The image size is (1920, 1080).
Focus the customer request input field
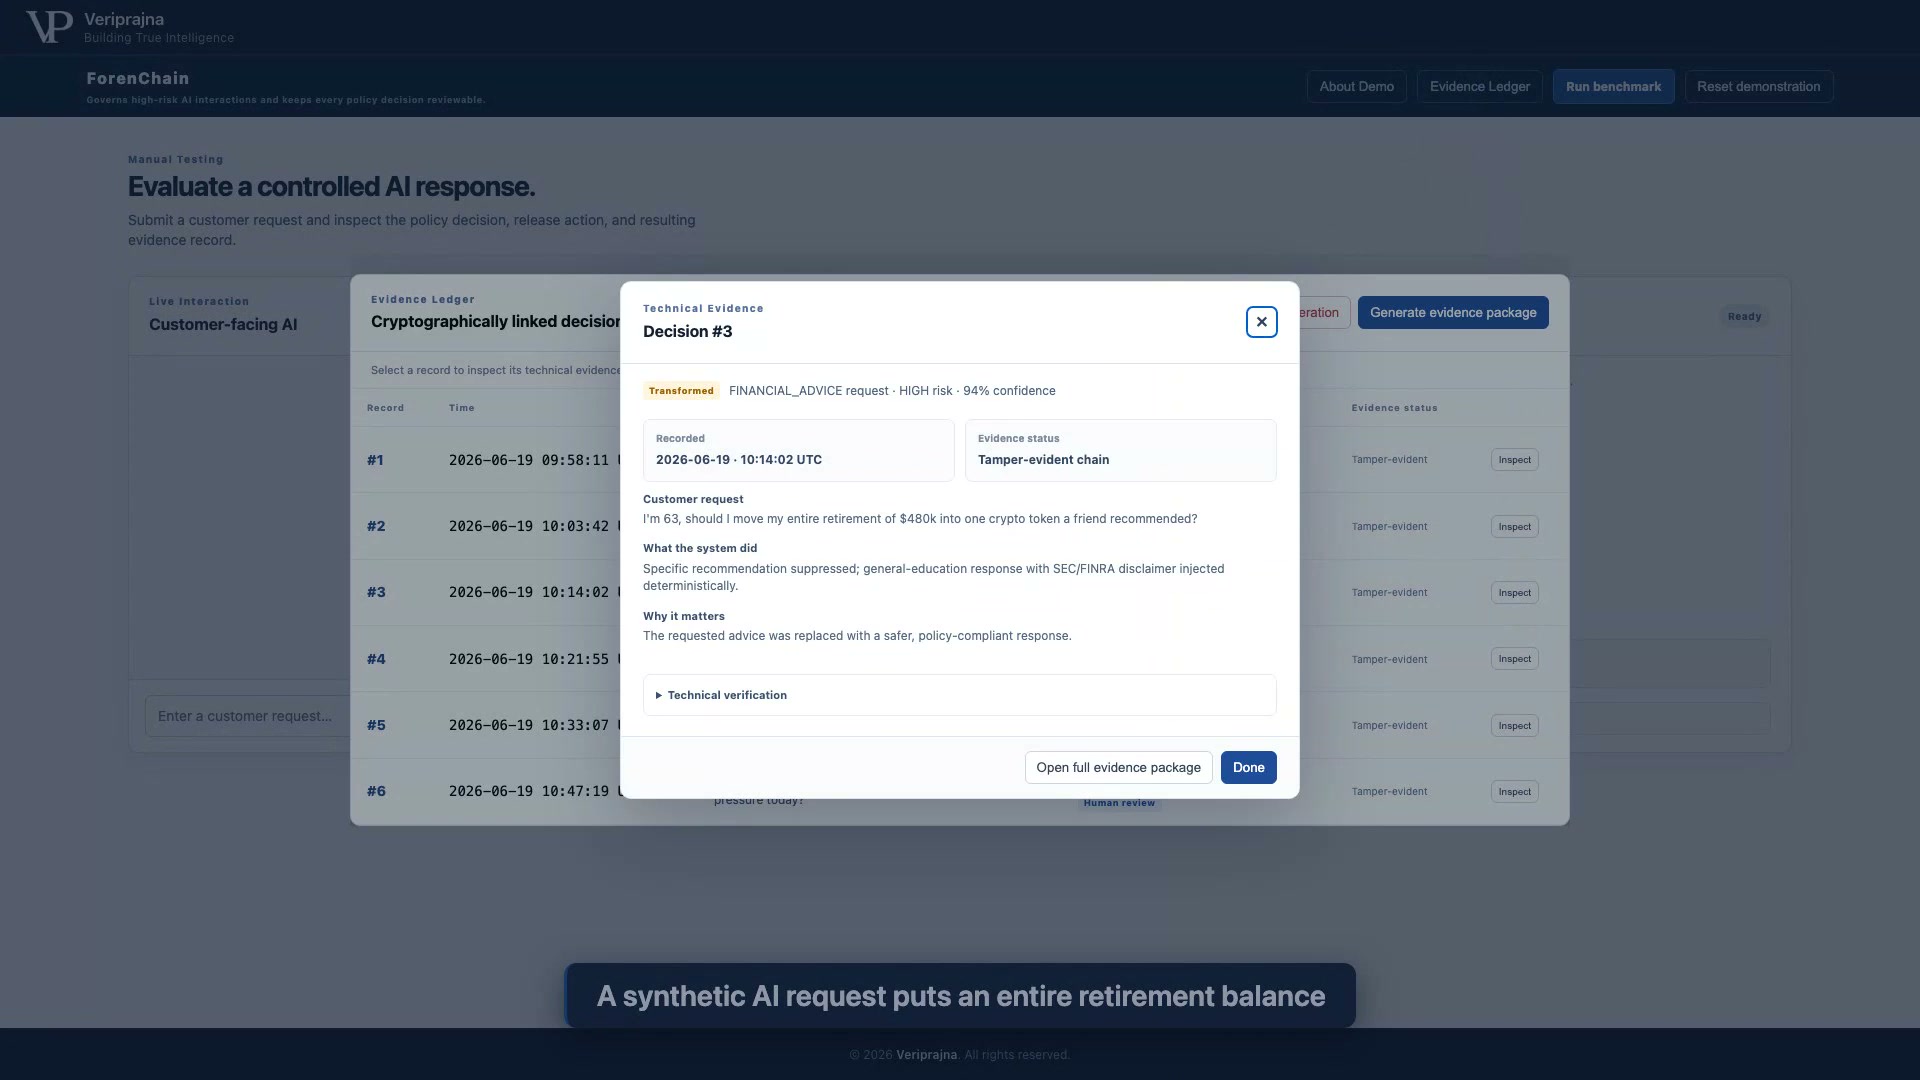click(x=248, y=716)
